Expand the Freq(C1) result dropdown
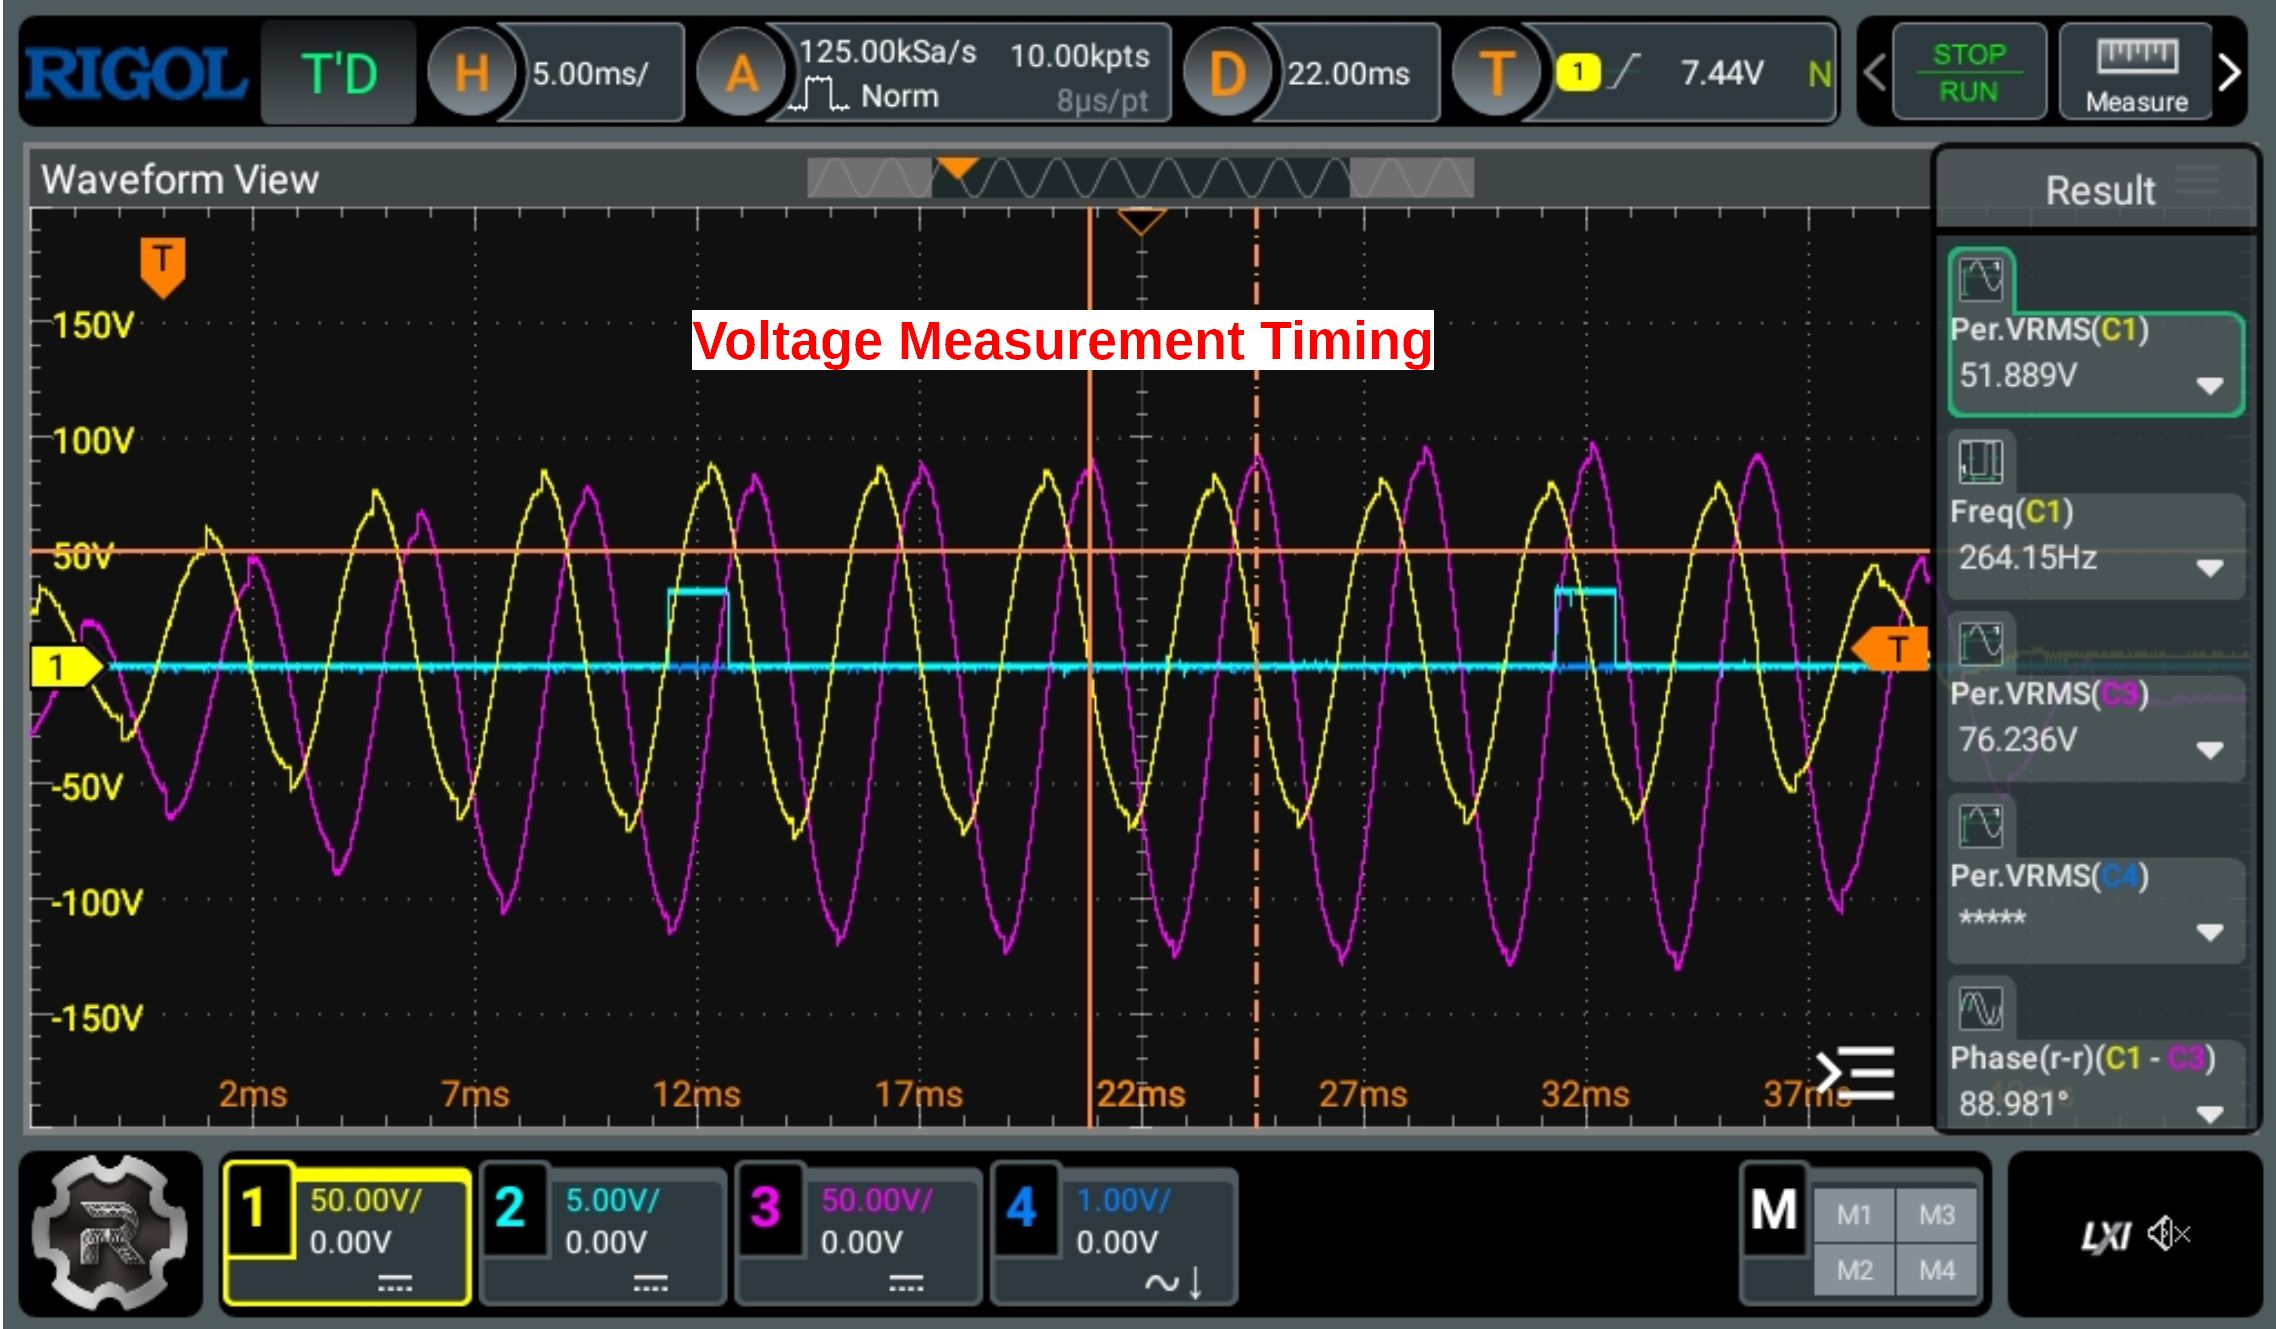This screenshot has width=2276, height=1329. point(2209,567)
